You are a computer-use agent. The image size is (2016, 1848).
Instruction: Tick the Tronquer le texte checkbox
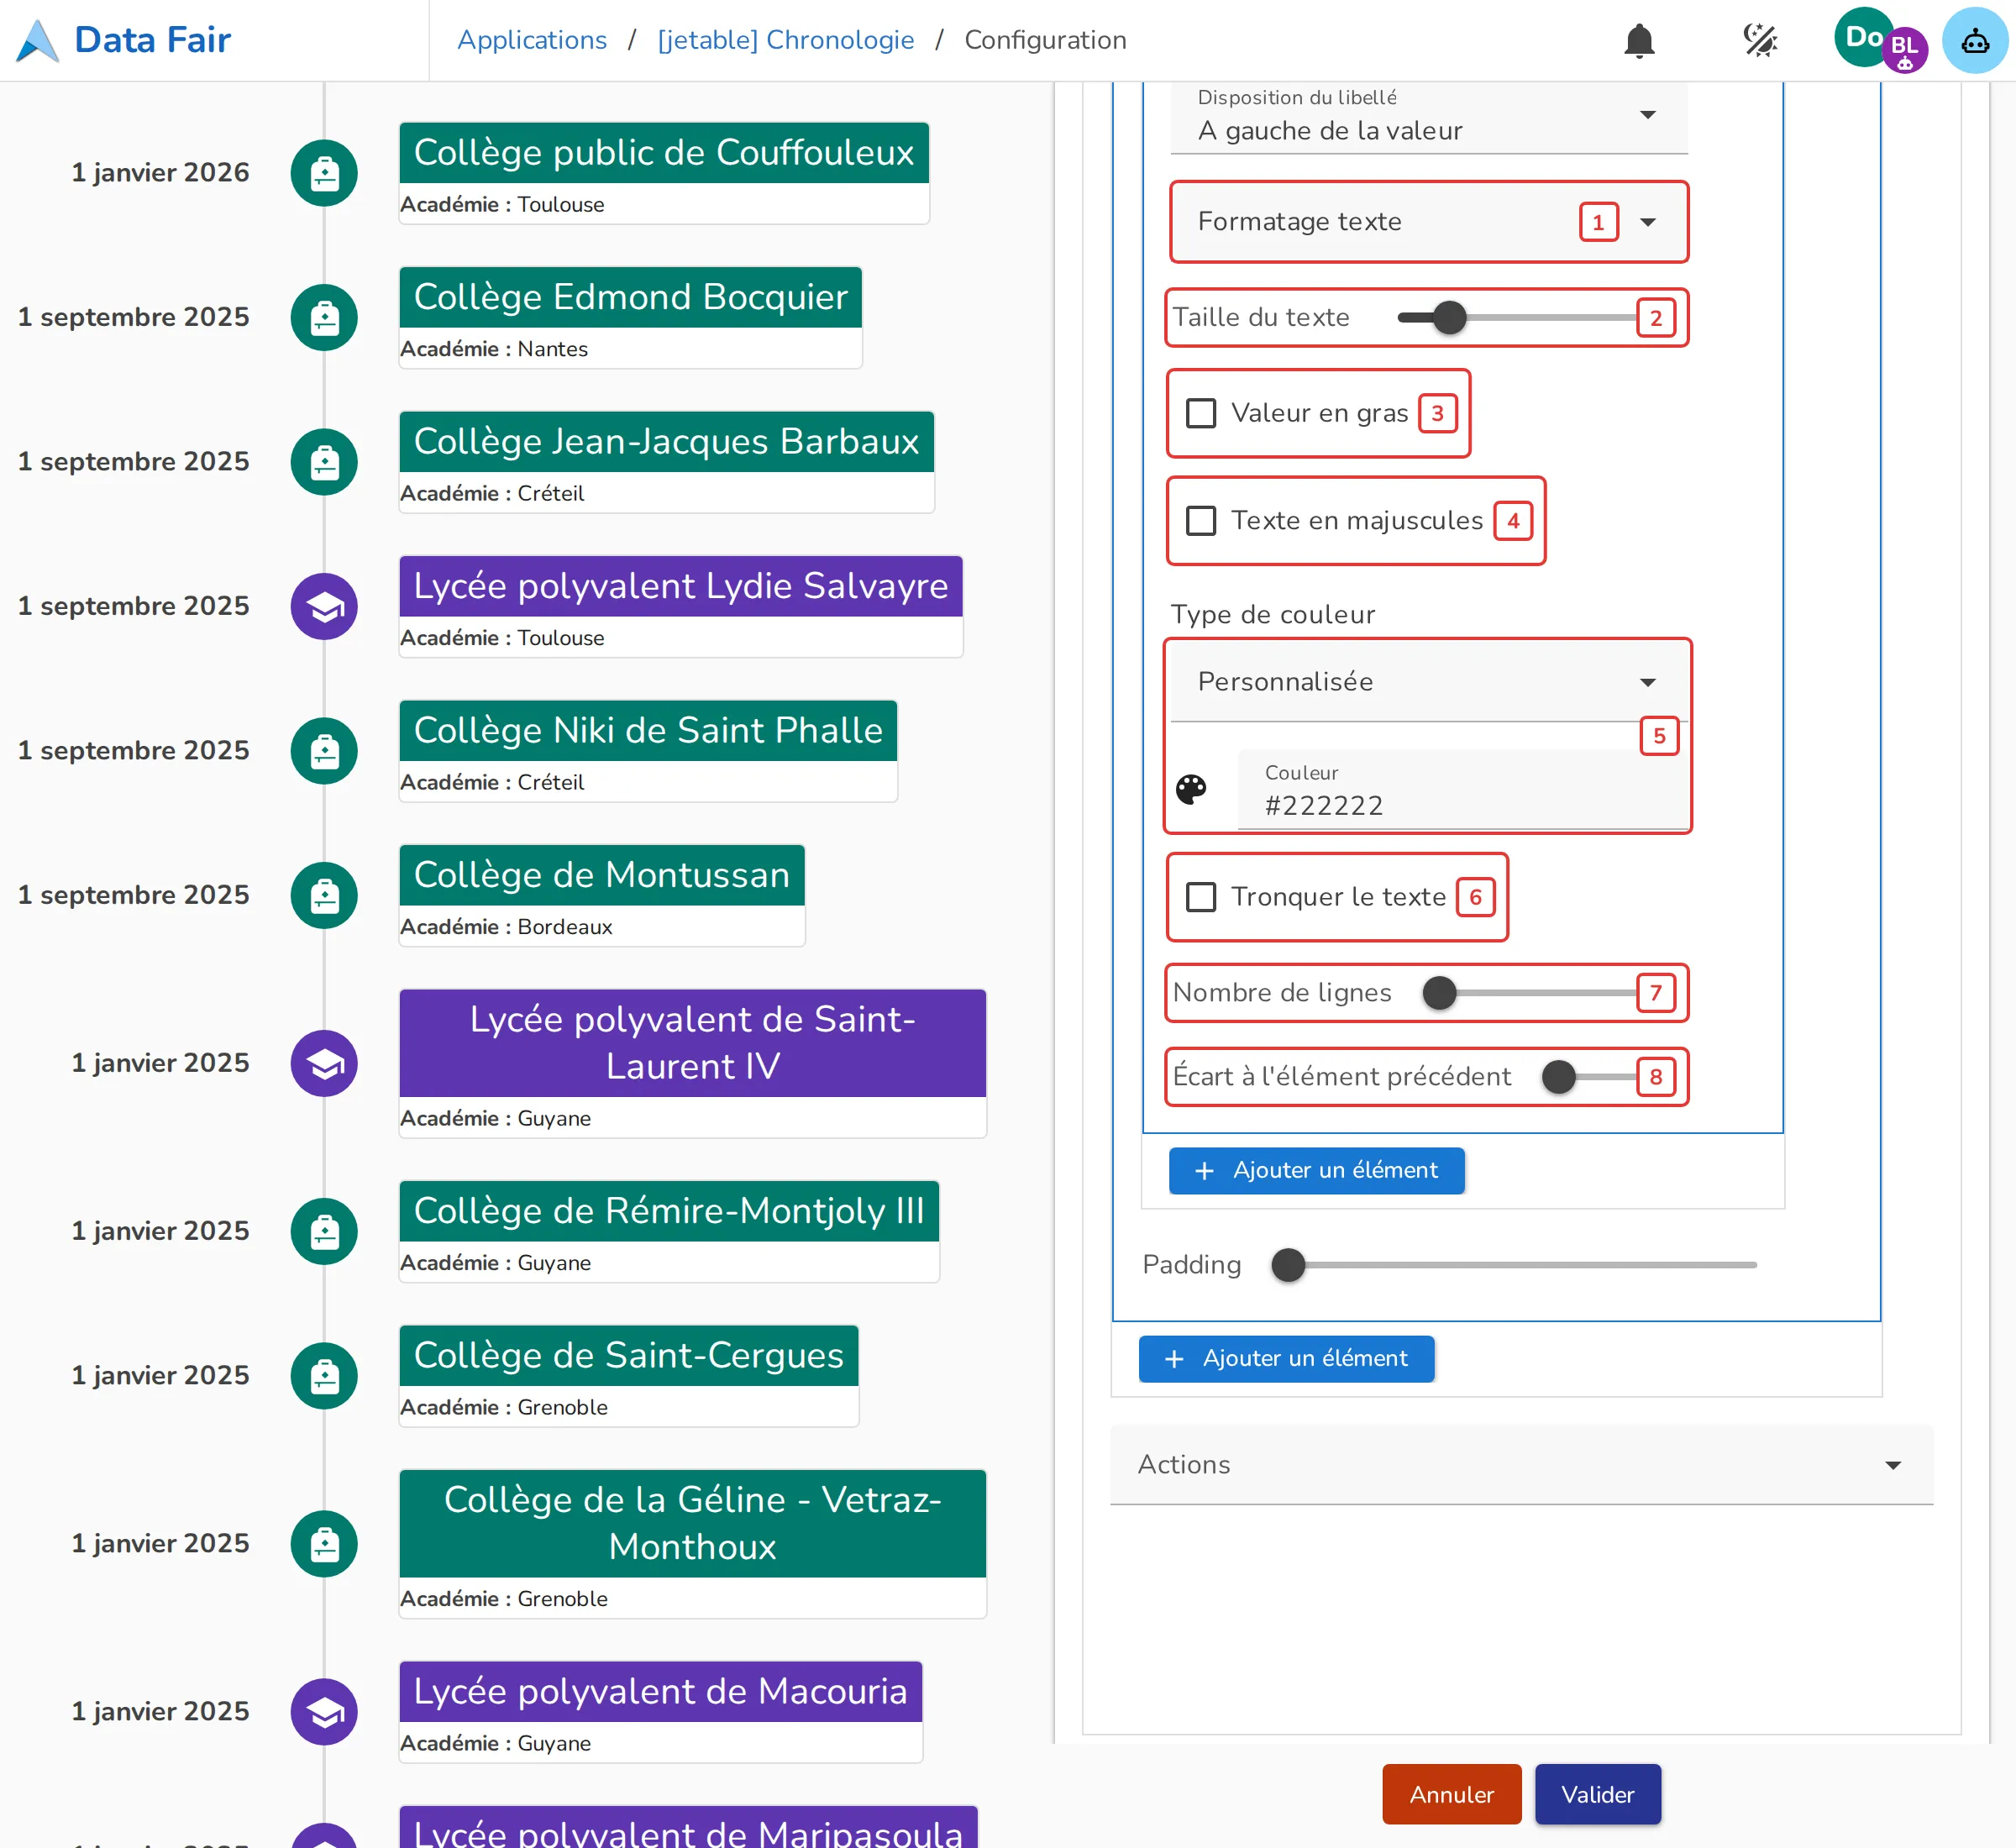pyautogui.click(x=1200, y=897)
